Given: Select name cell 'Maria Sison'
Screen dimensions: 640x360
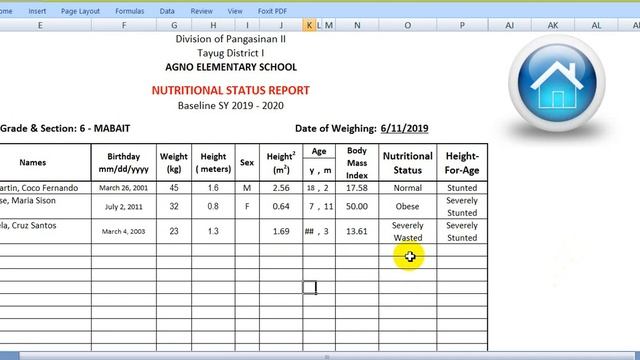Looking at the screenshot, I should 45,207.
